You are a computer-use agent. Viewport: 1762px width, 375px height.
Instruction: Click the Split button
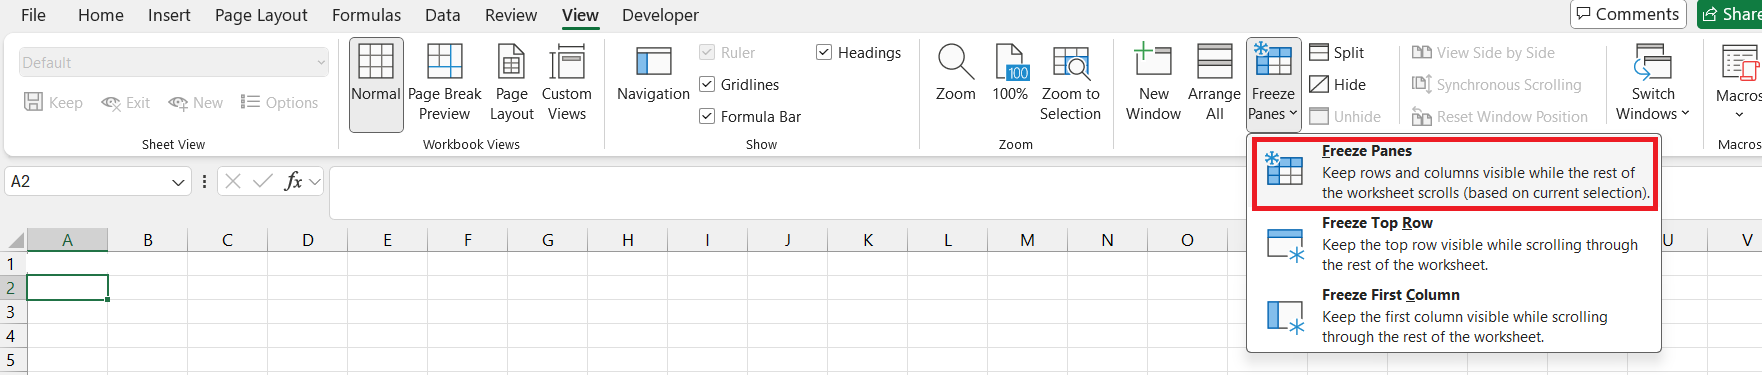(1337, 53)
